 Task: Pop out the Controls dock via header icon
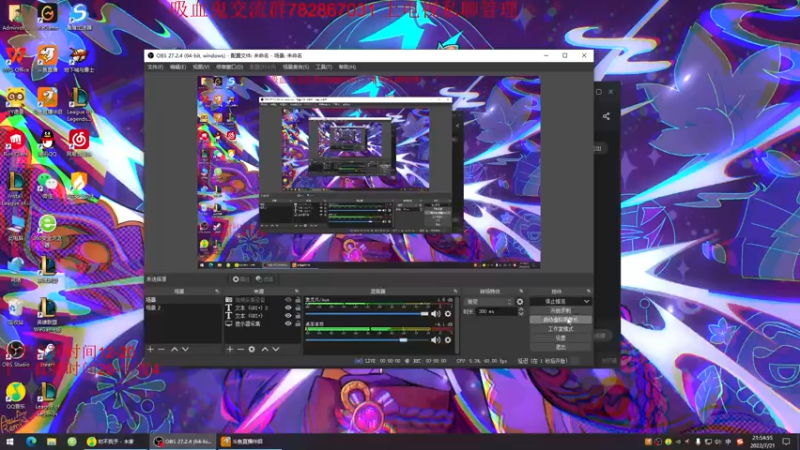588,291
